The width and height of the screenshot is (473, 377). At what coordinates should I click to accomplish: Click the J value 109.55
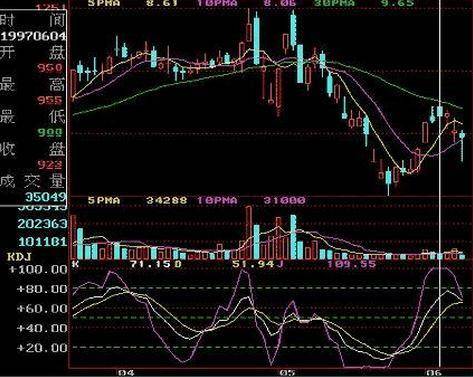coord(352,264)
